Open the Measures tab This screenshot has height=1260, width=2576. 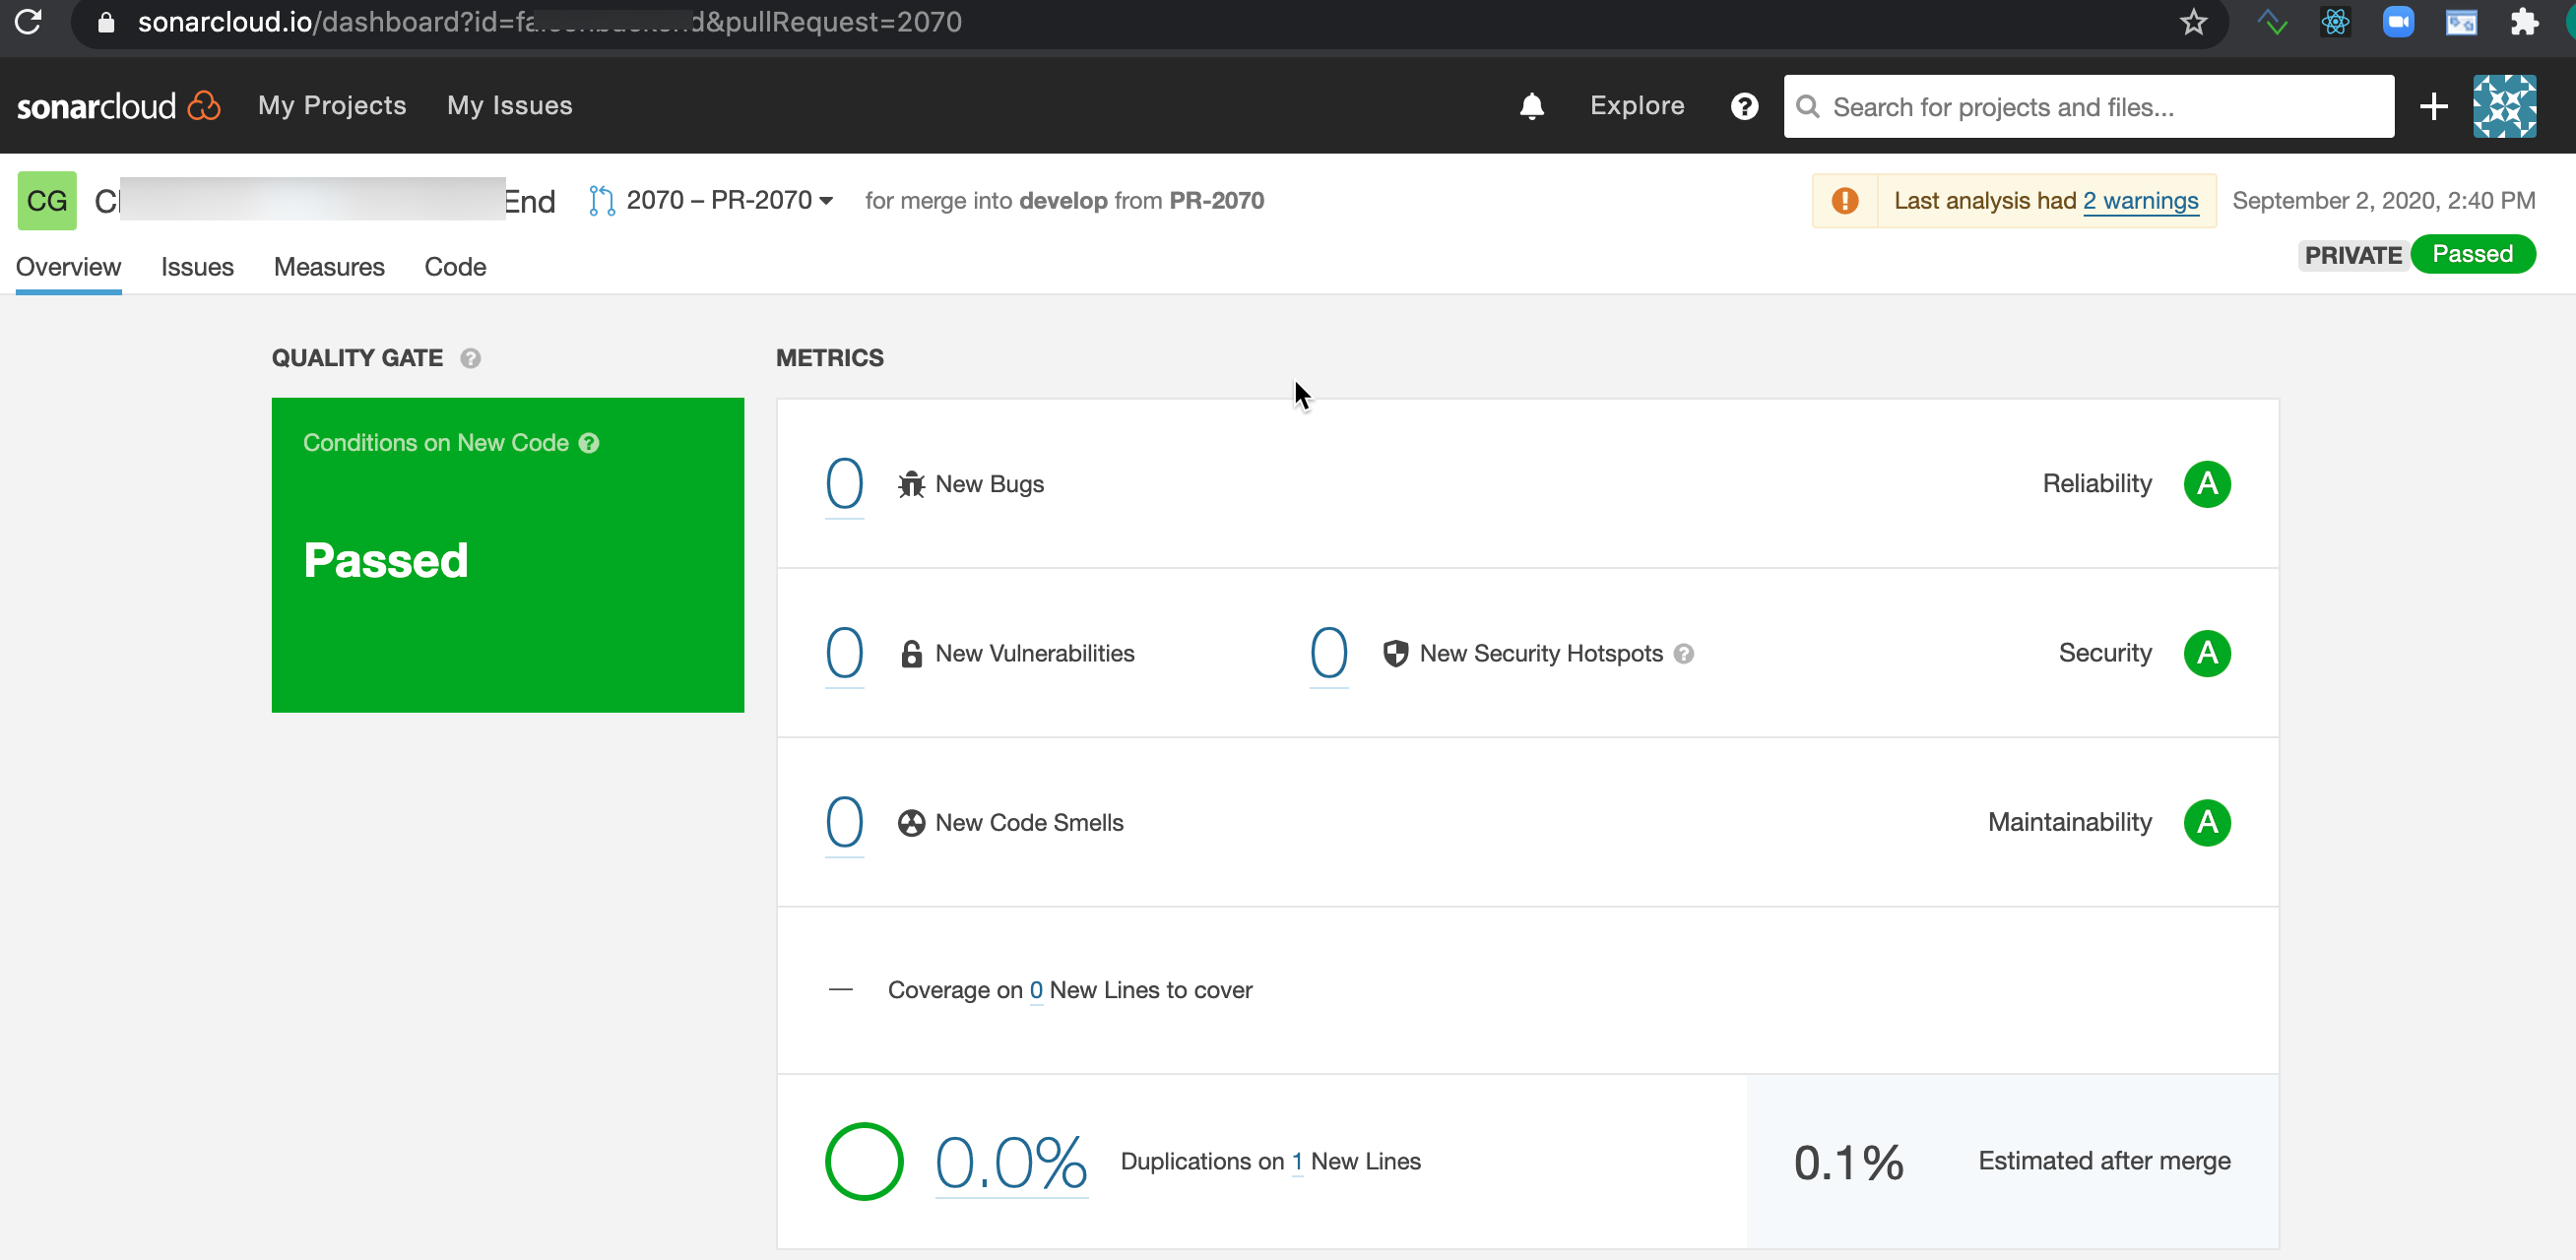pos(329,267)
